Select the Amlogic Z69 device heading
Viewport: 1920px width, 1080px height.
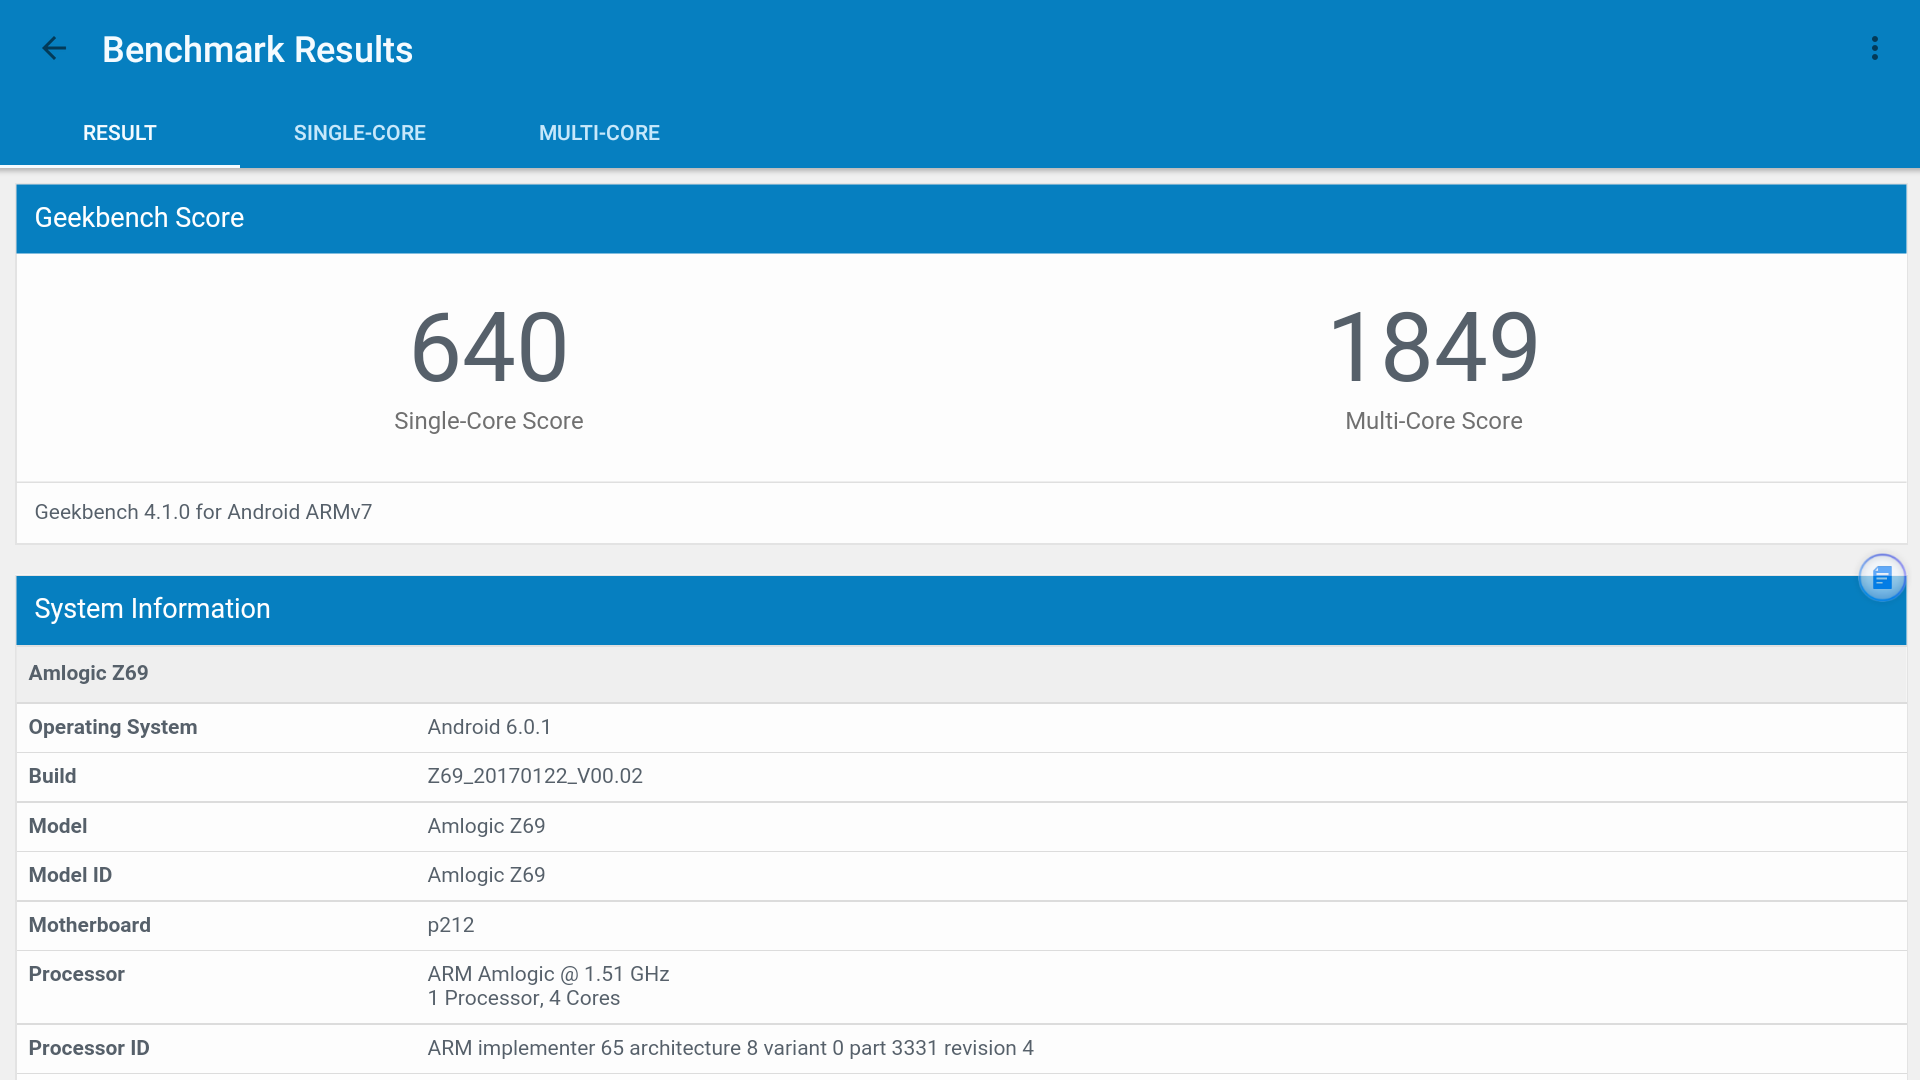88,673
